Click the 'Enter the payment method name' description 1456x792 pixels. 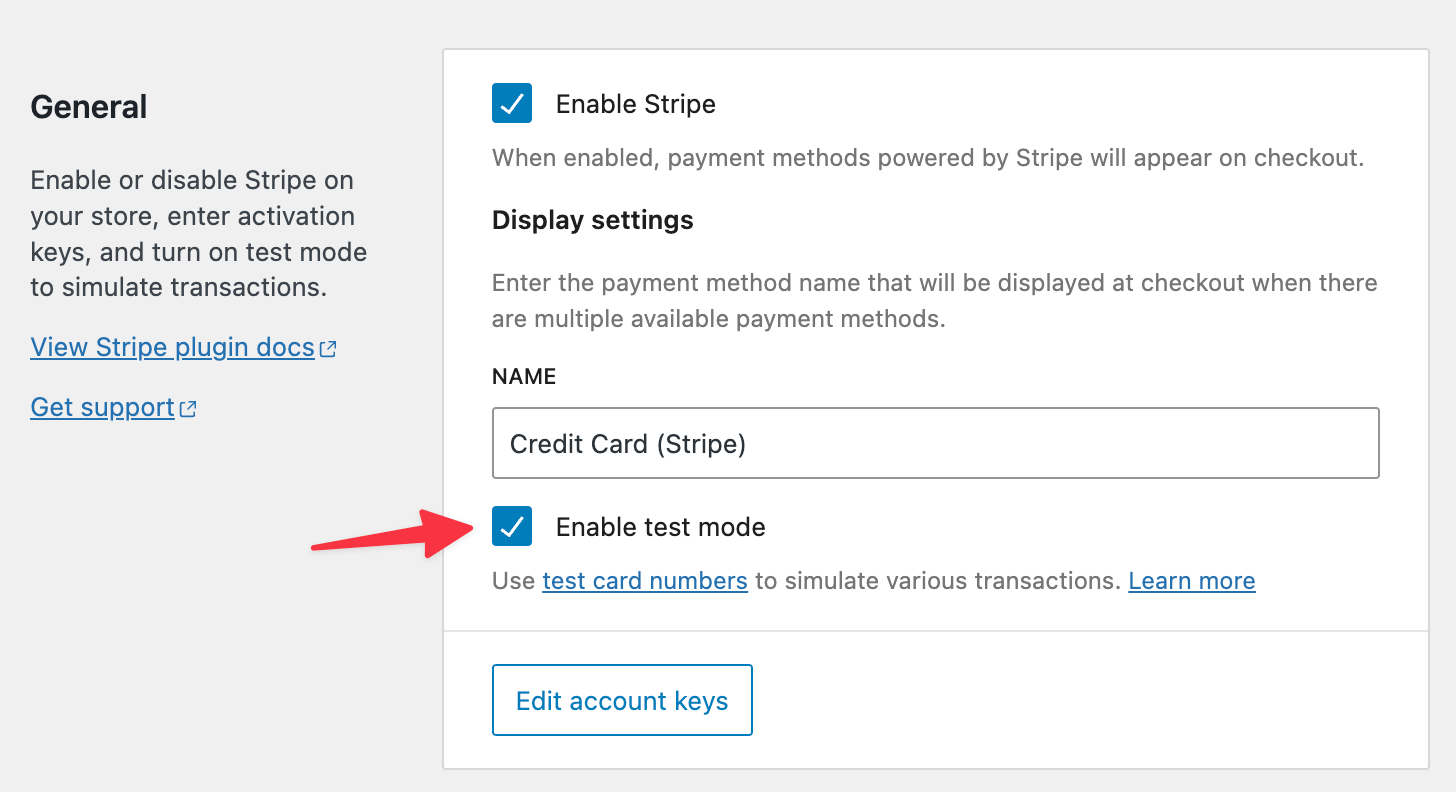point(934,301)
